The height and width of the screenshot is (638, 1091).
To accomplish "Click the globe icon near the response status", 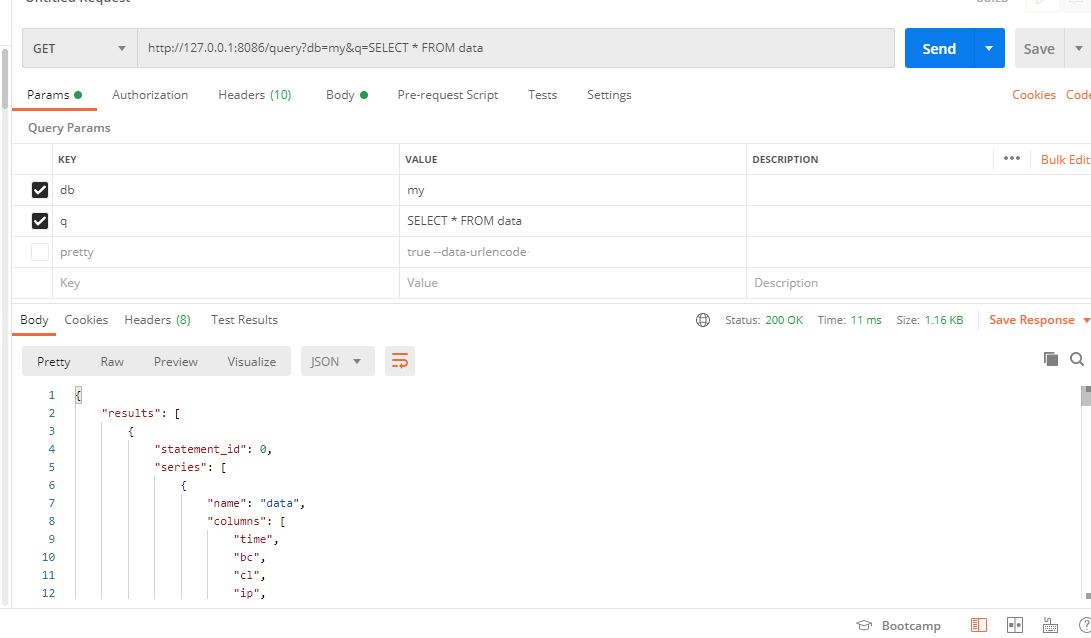I will (x=703, y=319).
